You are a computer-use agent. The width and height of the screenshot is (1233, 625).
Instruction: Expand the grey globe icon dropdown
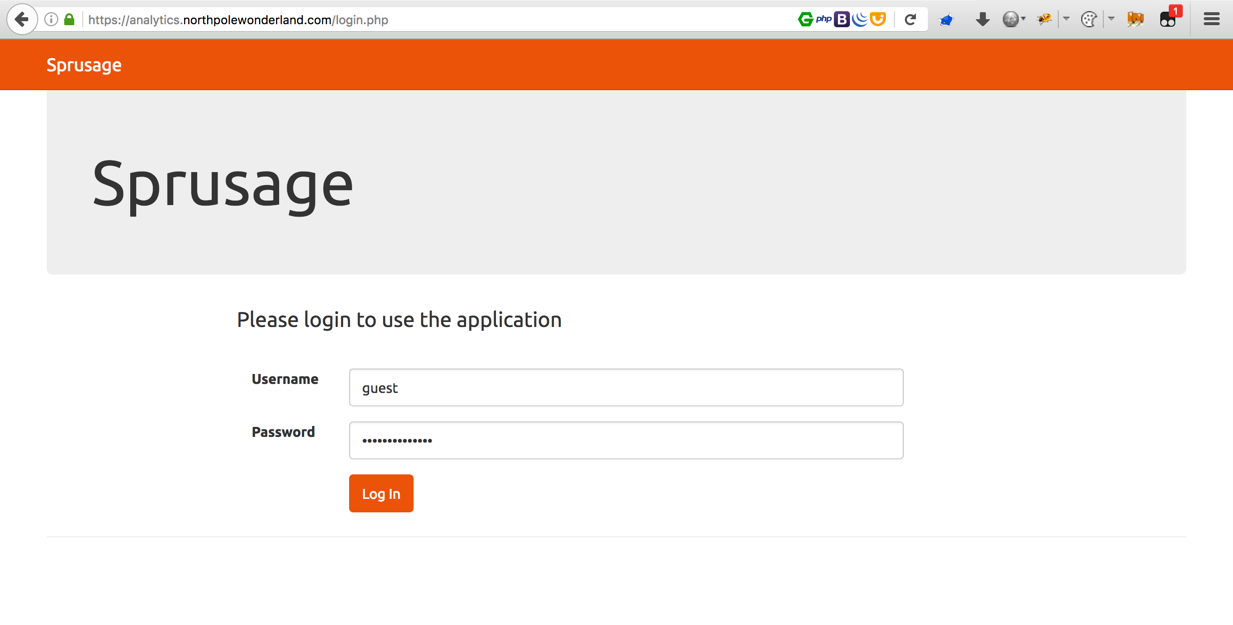click(1023, 19)
